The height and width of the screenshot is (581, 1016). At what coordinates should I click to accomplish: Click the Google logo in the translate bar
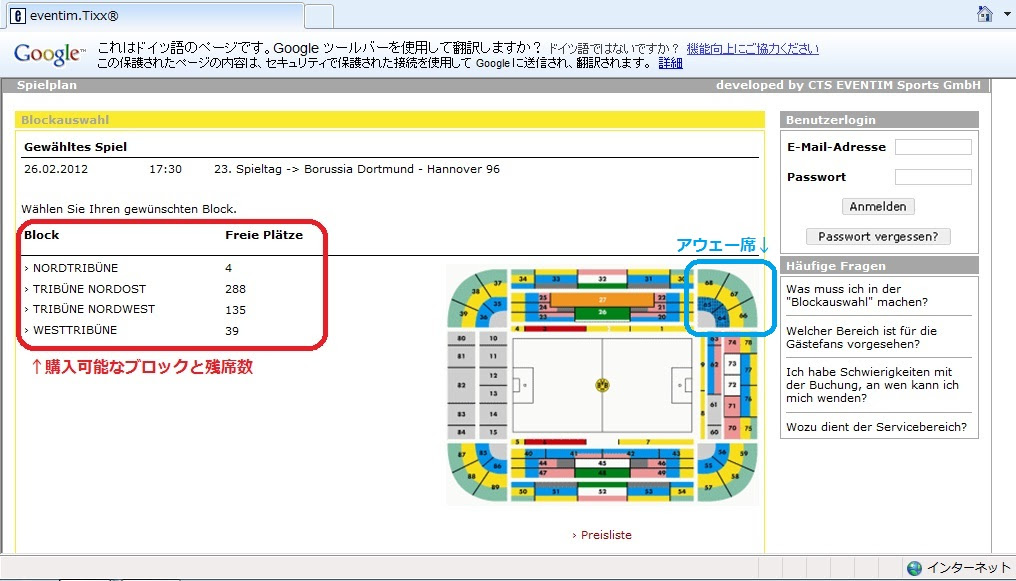point(49,54)
